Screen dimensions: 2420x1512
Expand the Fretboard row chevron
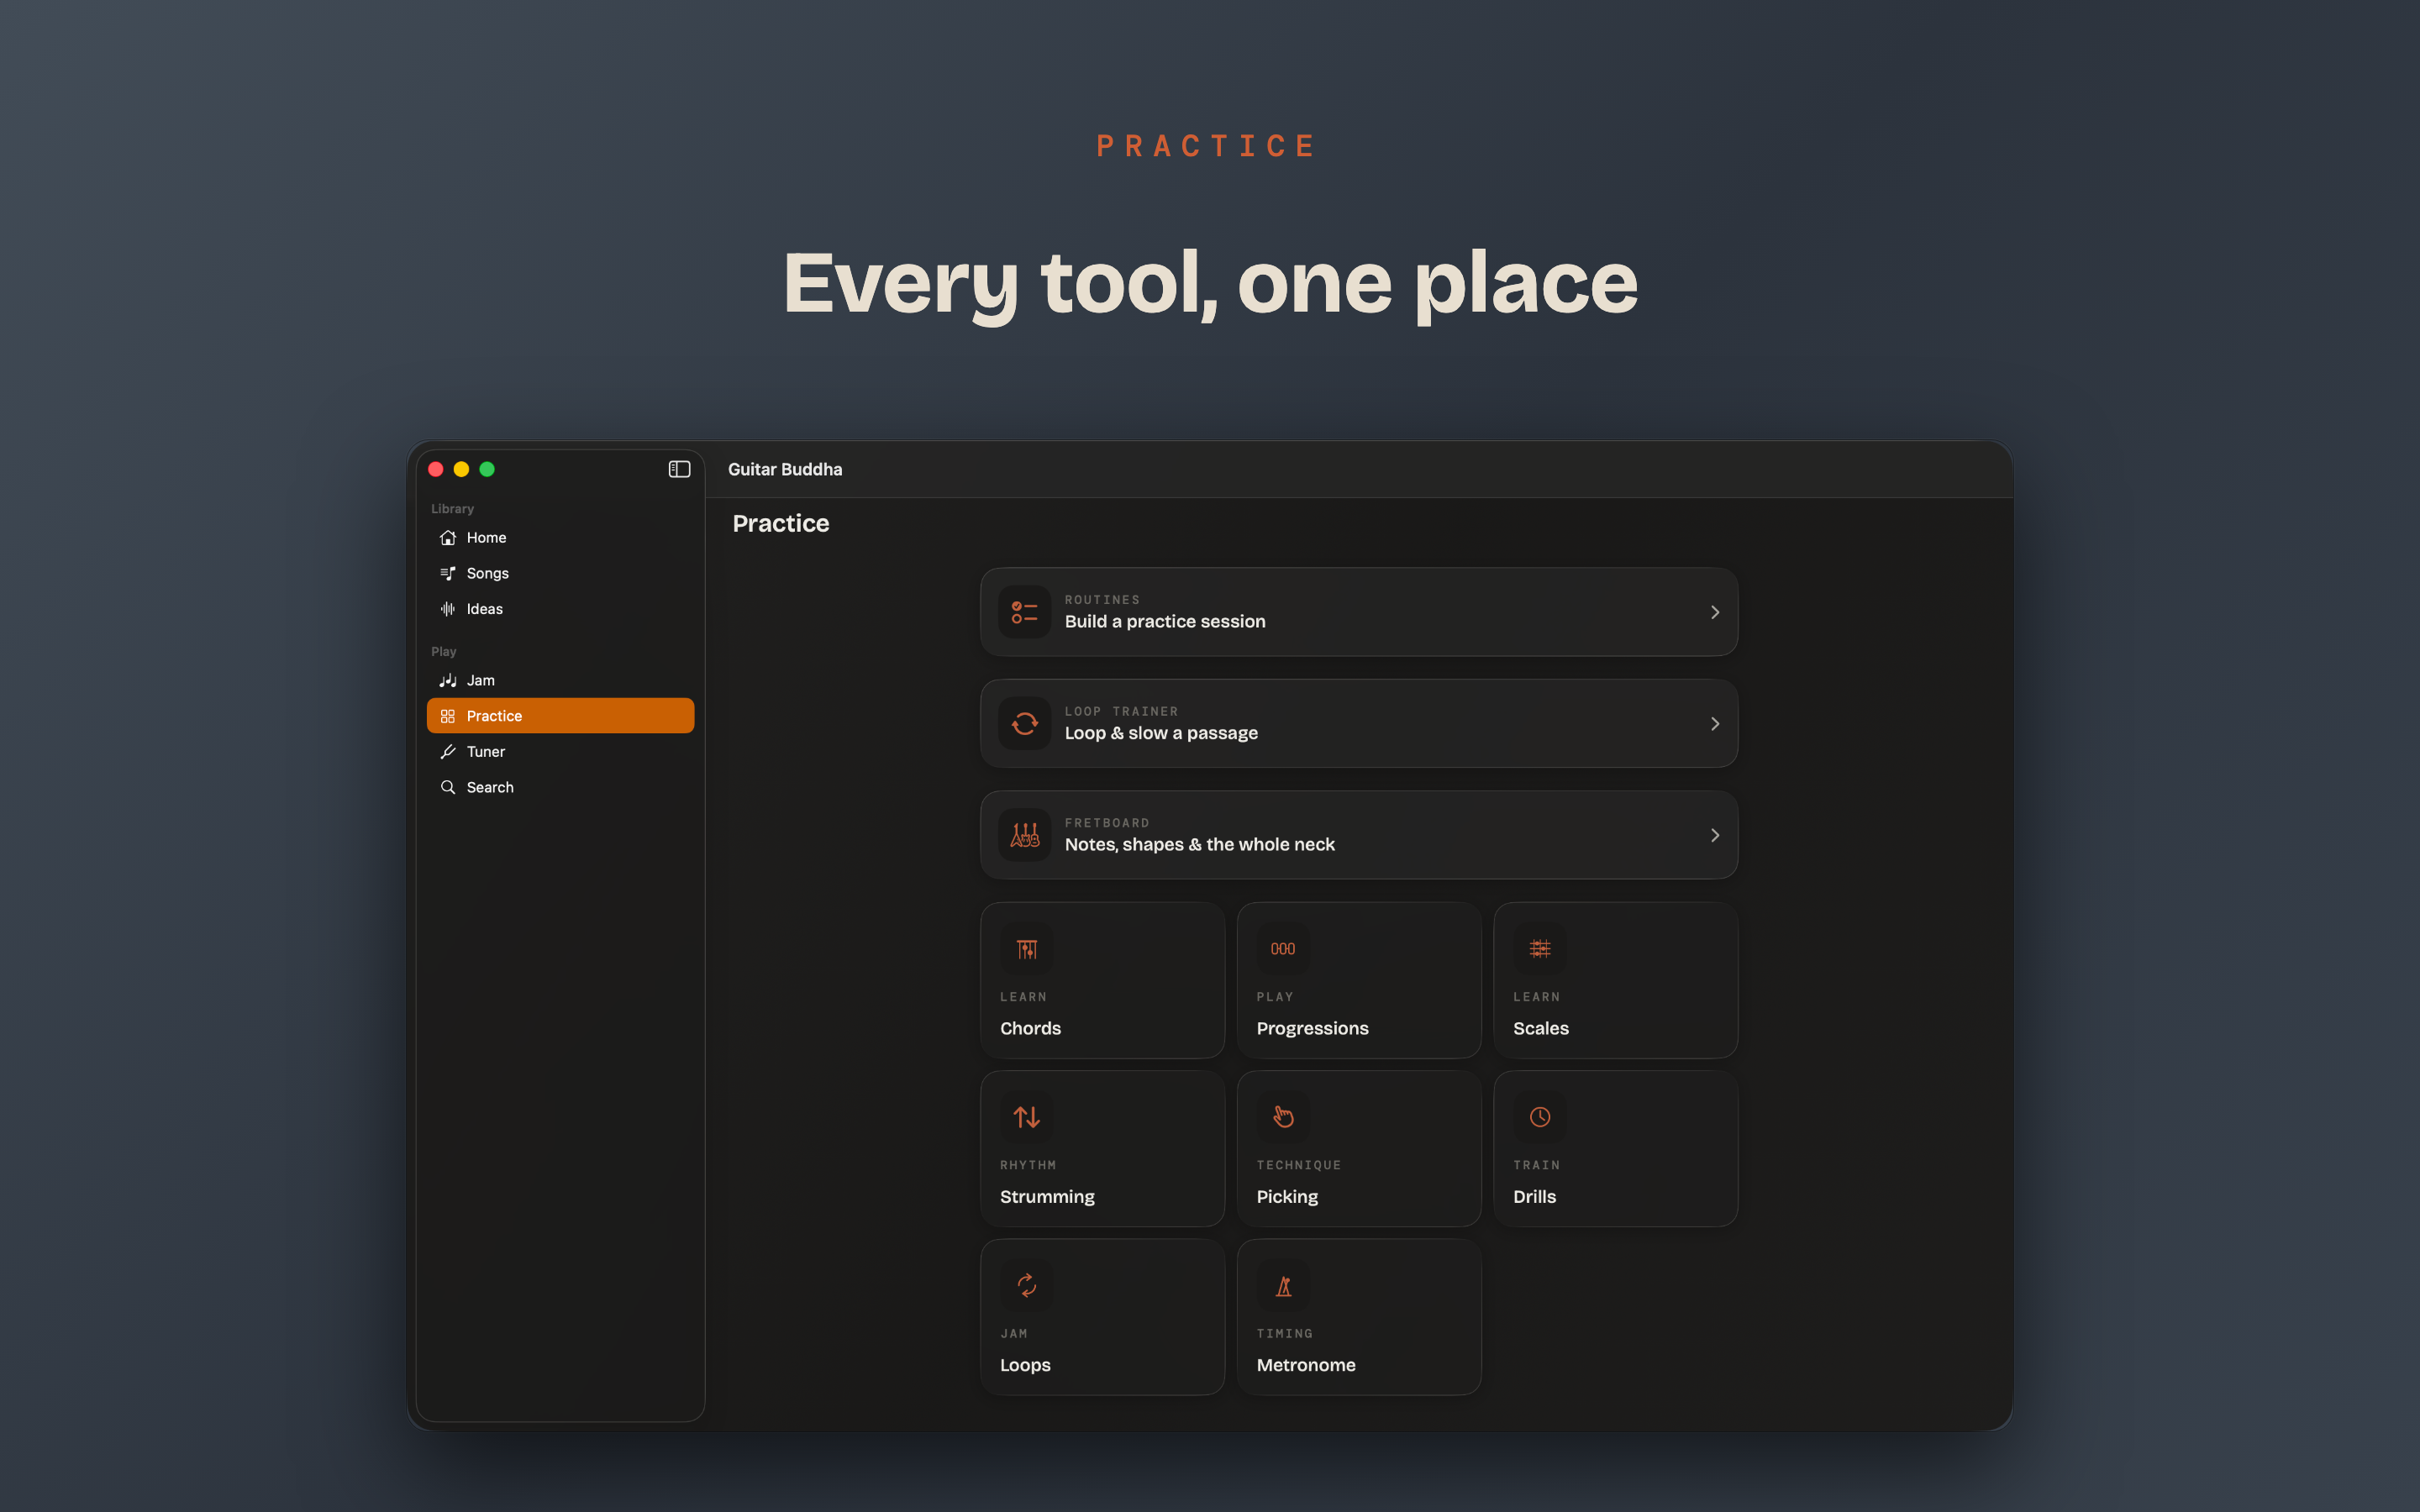pos(1714,835)
